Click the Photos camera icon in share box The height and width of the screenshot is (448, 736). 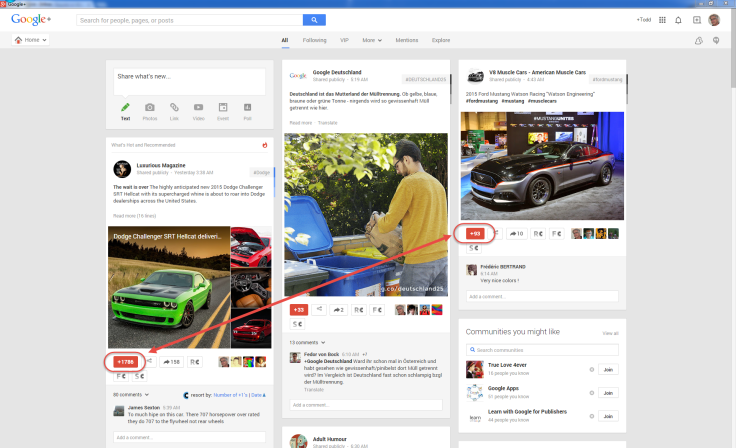[150, 108]
